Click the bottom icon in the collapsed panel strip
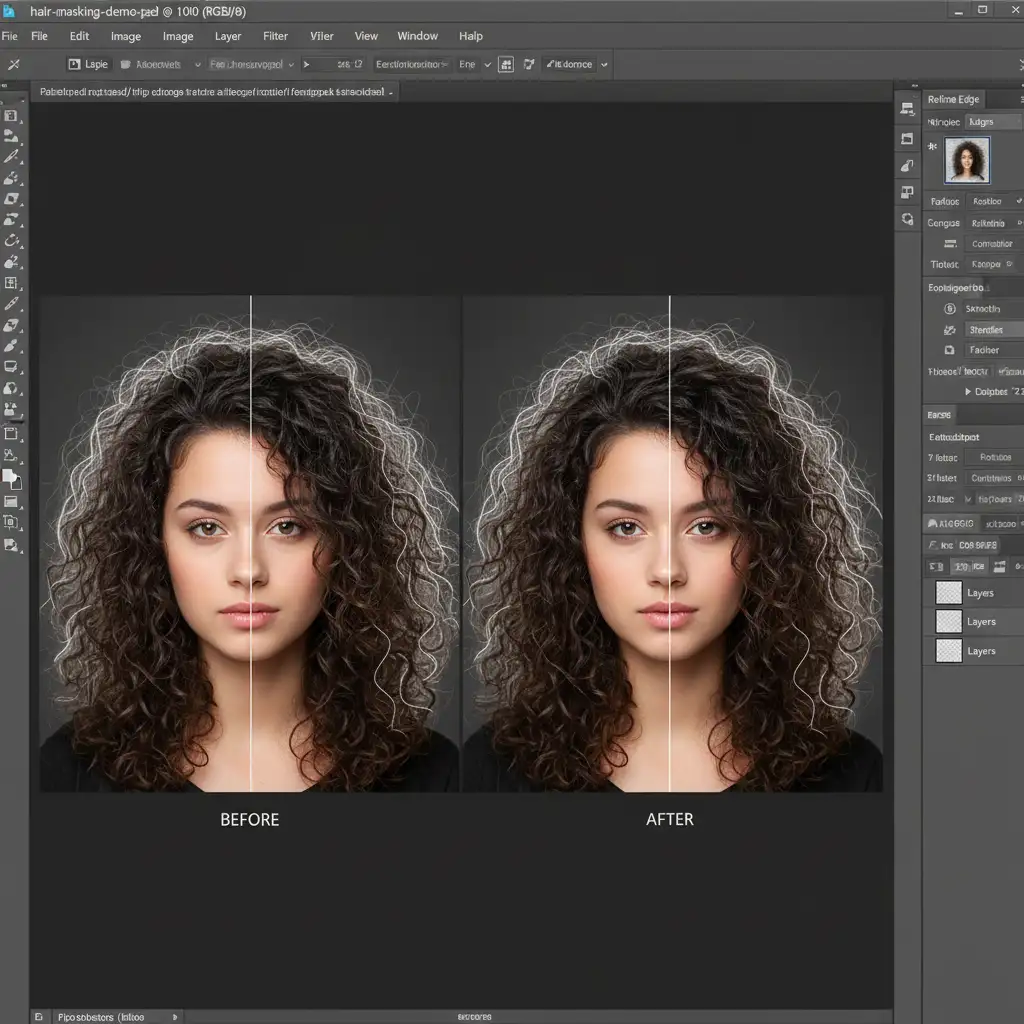This screenshot has height=1024, width=1024. [x=907, y=219]
